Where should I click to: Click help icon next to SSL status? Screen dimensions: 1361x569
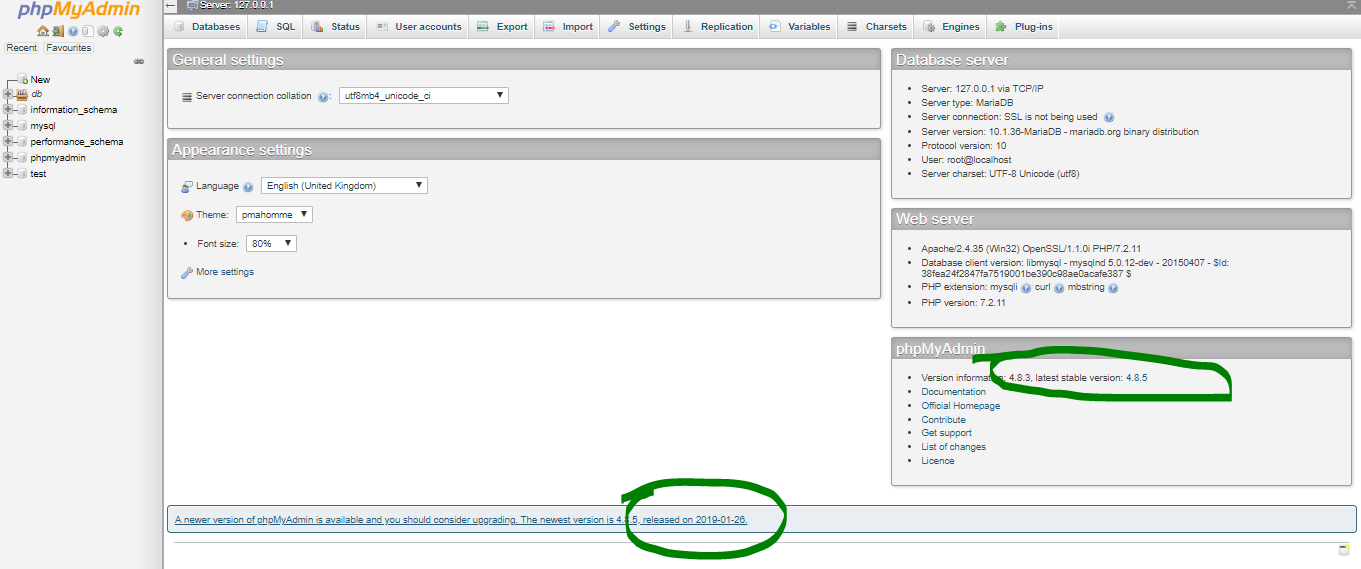click(x=1109, y=117)
